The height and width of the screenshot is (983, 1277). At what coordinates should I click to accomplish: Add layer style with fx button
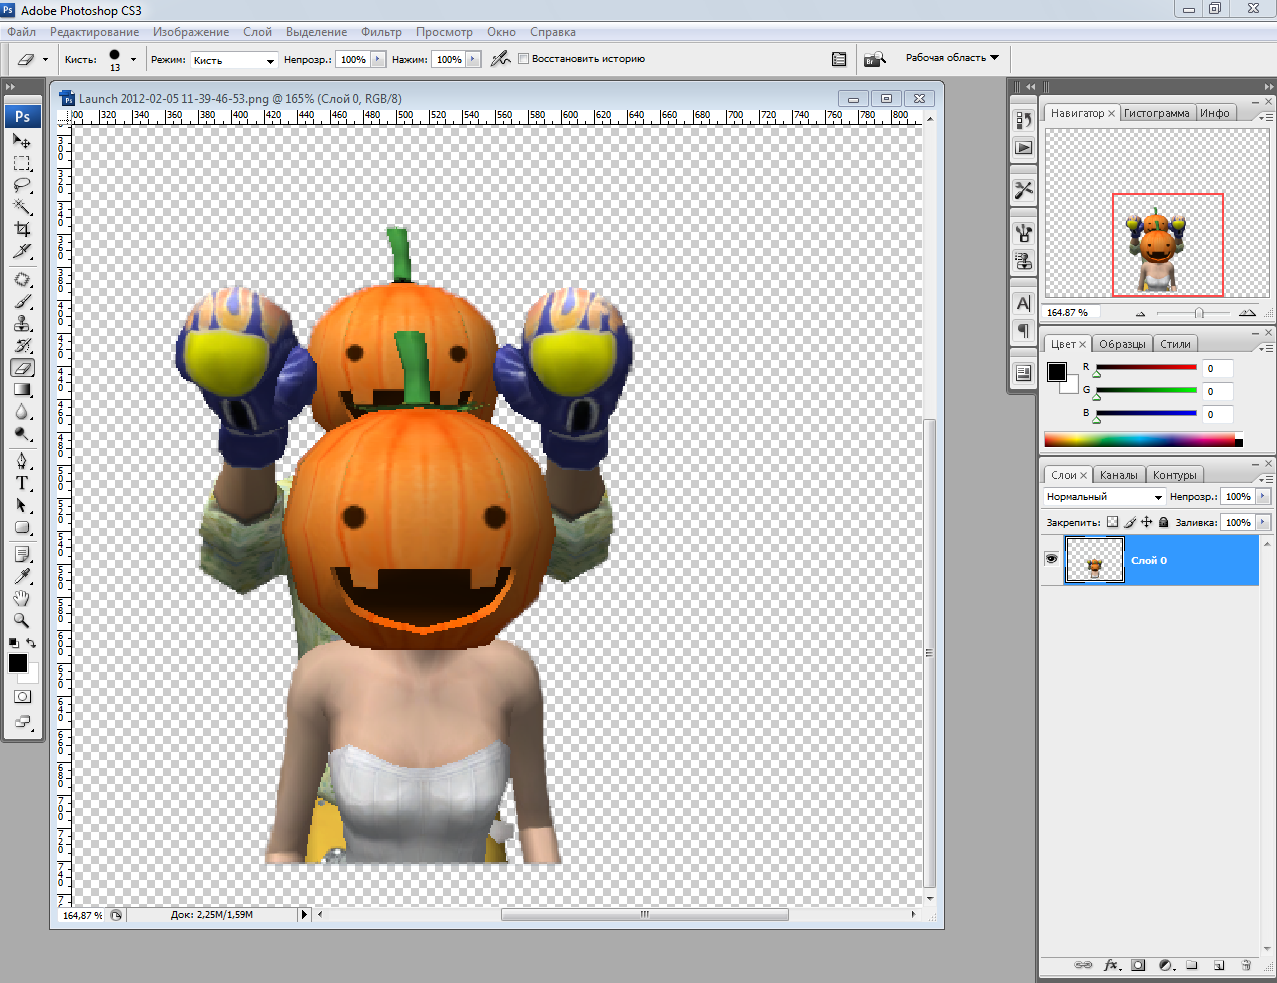1111,965
